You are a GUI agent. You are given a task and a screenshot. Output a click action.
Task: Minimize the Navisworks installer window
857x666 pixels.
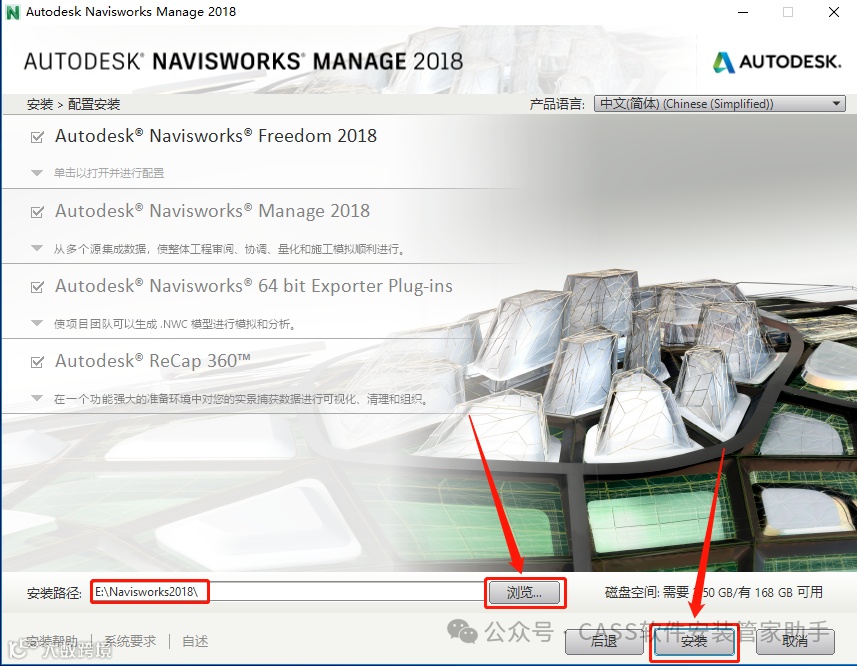(743, 12)
